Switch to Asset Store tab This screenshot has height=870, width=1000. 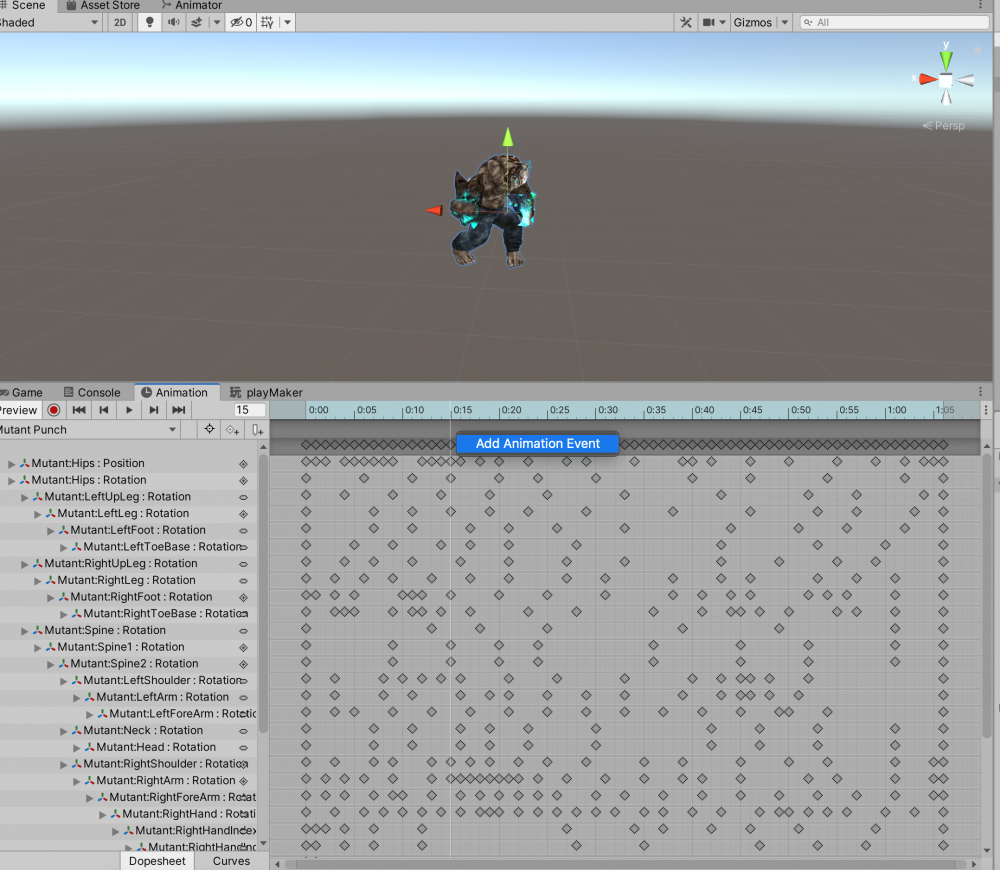tap(103, 5)
